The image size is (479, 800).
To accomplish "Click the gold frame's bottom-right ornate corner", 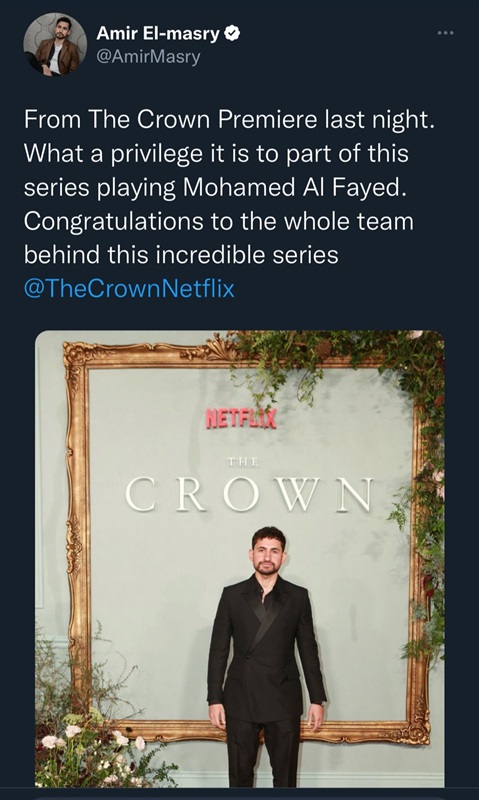I will point(415,724).
